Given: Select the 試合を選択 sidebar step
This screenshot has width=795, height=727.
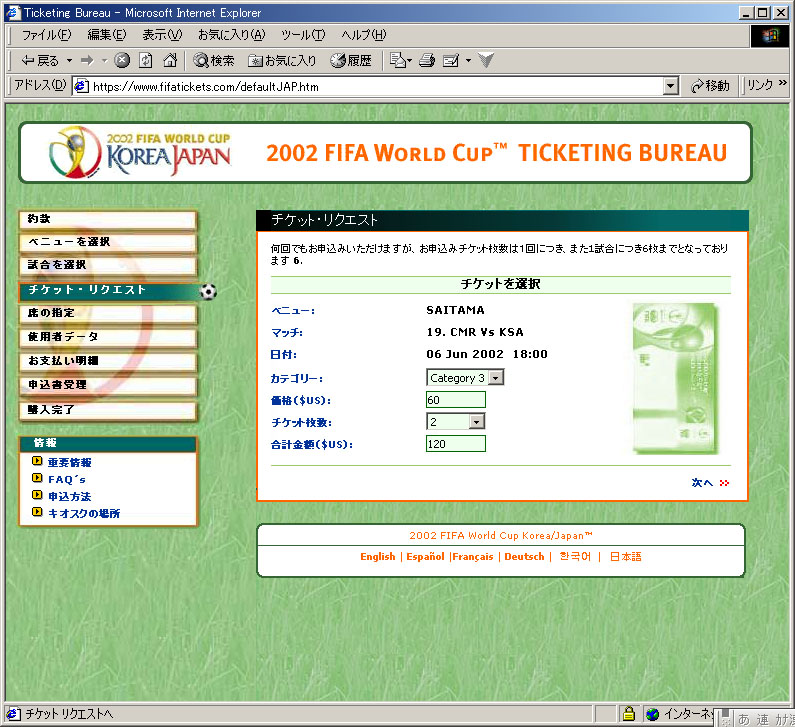Looking at the screenshot, I should [107, 265].
